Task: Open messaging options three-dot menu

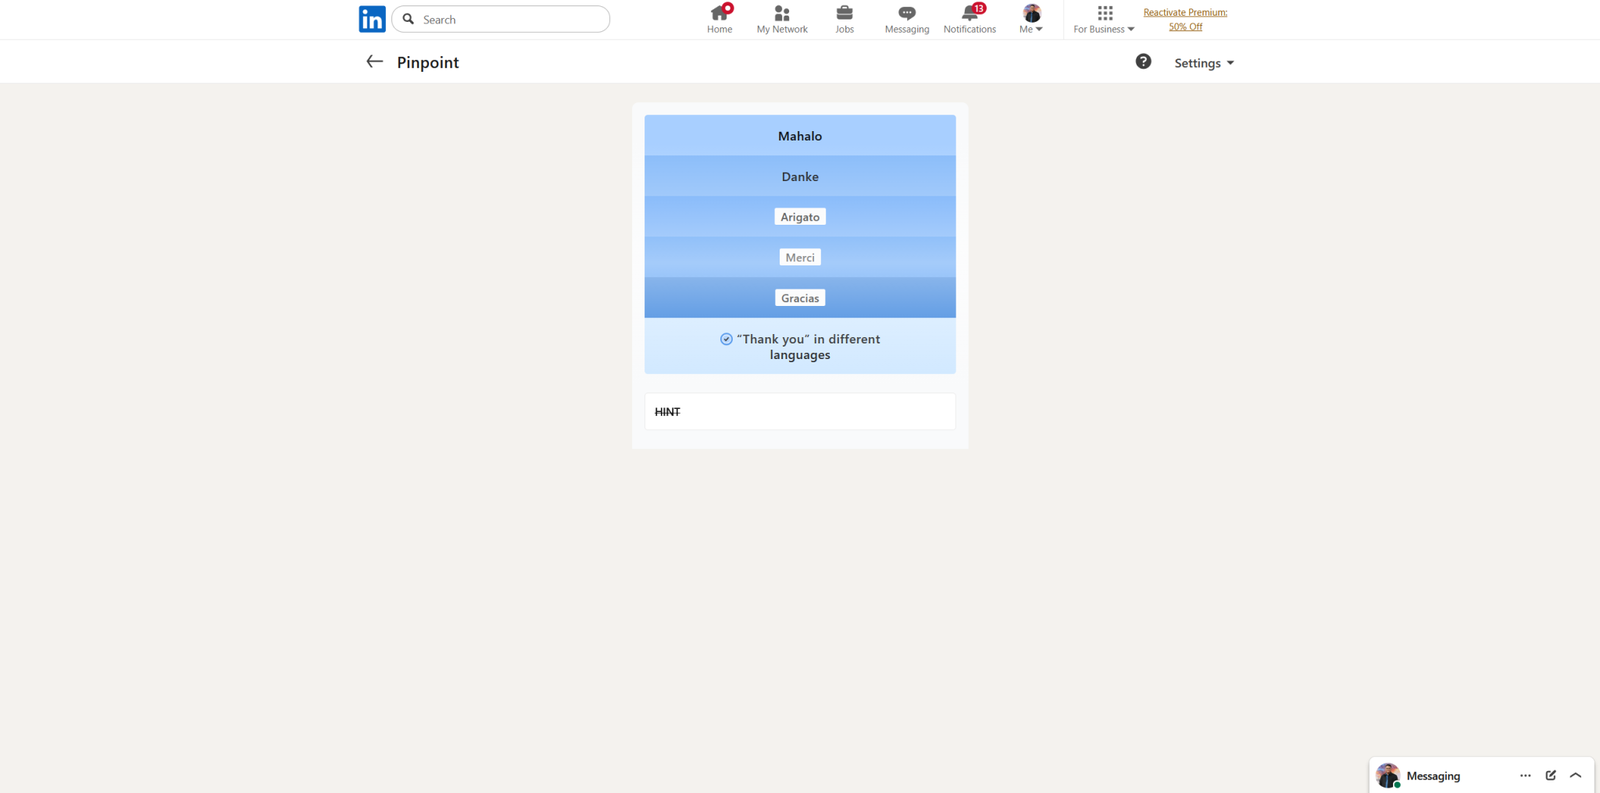Action: click(1525, 775)
